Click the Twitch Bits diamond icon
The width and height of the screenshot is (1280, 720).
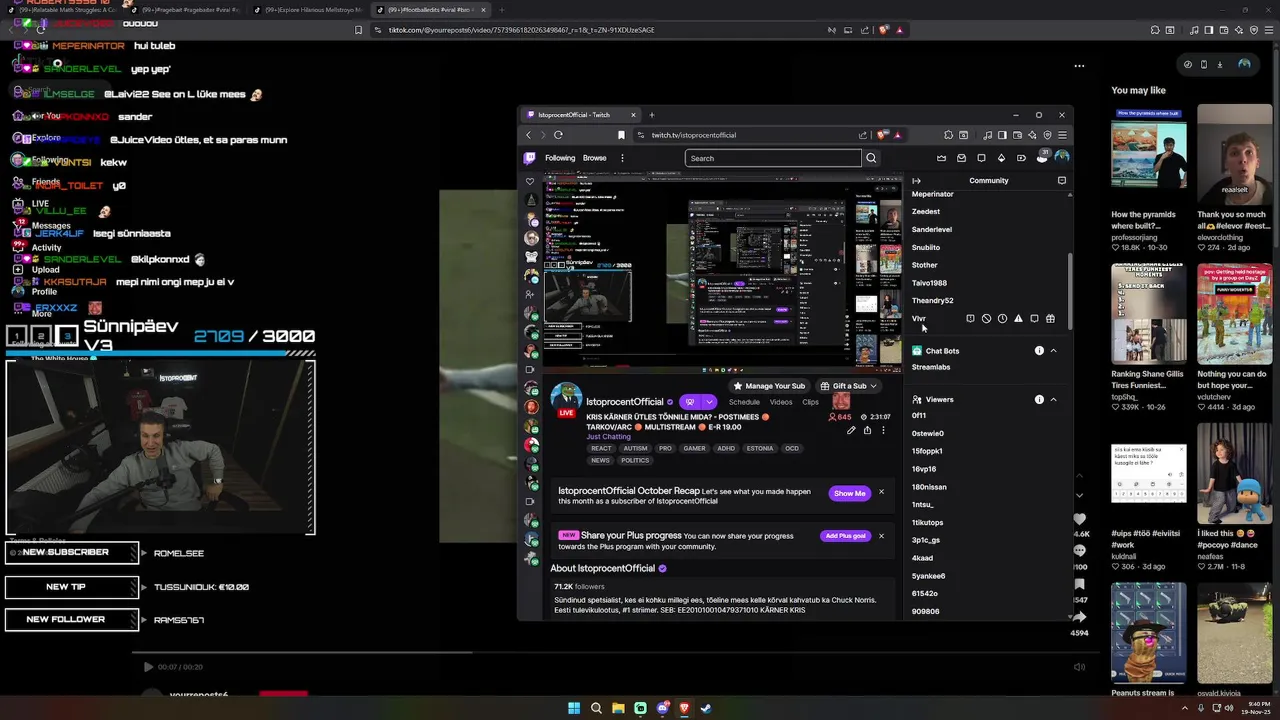(1001, 158)
